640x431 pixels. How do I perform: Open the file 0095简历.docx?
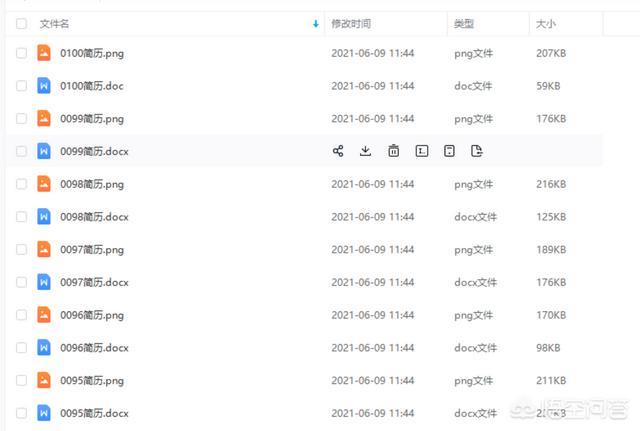[x=94, y=412]
